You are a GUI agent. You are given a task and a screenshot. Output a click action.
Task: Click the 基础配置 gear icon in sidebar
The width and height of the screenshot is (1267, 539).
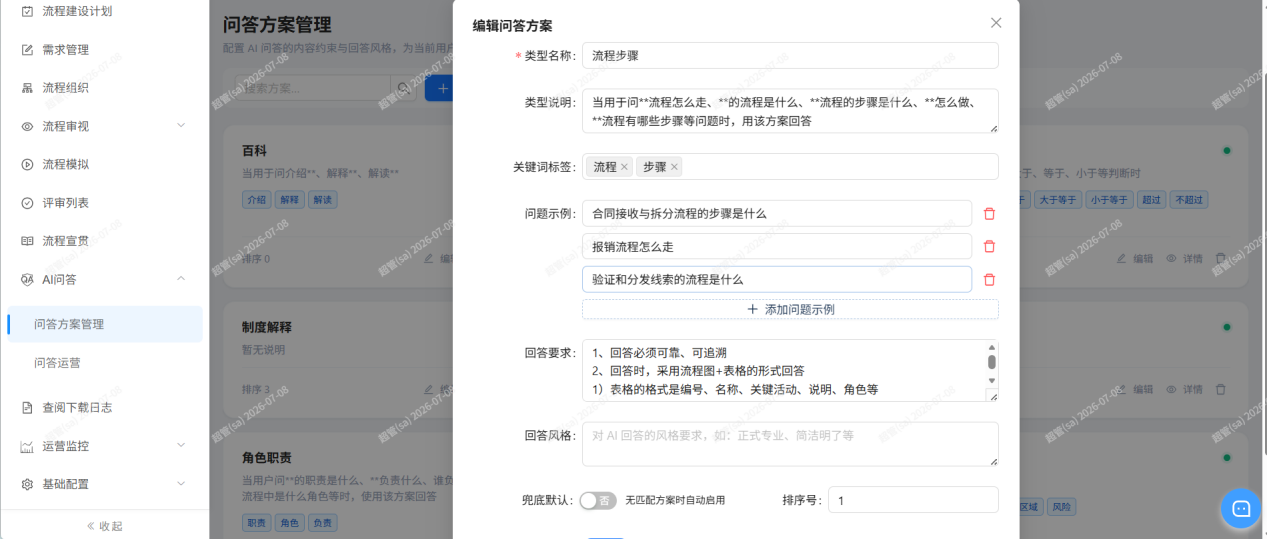(27, 484)
